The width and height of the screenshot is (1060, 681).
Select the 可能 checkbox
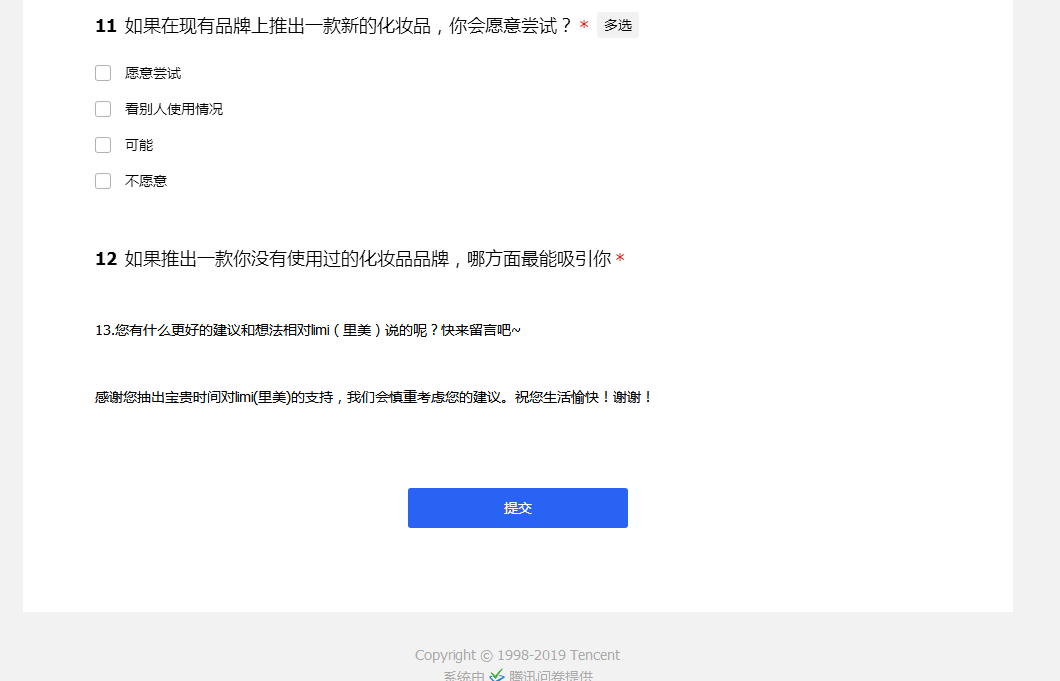pos(103,145)
